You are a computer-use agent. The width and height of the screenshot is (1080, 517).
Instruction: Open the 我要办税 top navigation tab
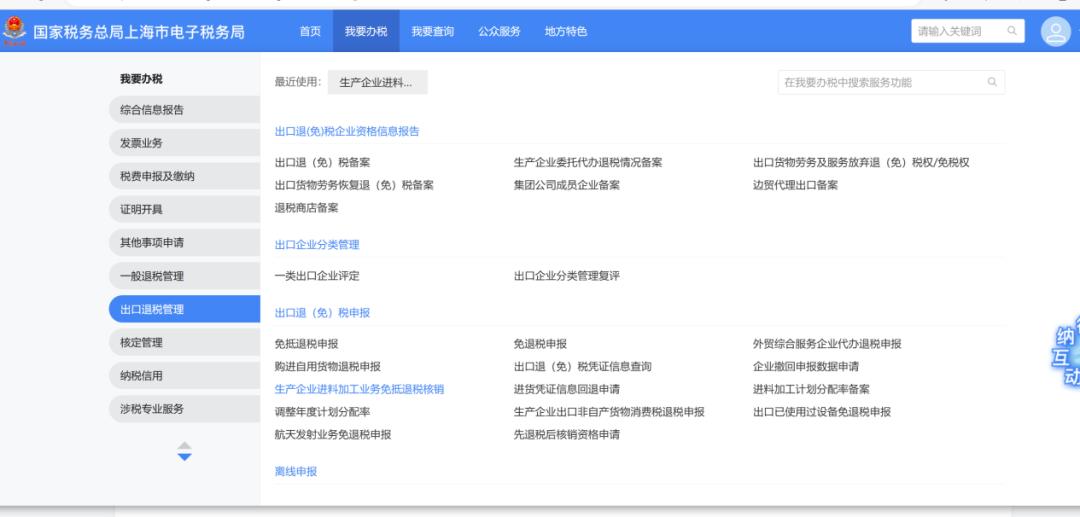tap(365, 32)
